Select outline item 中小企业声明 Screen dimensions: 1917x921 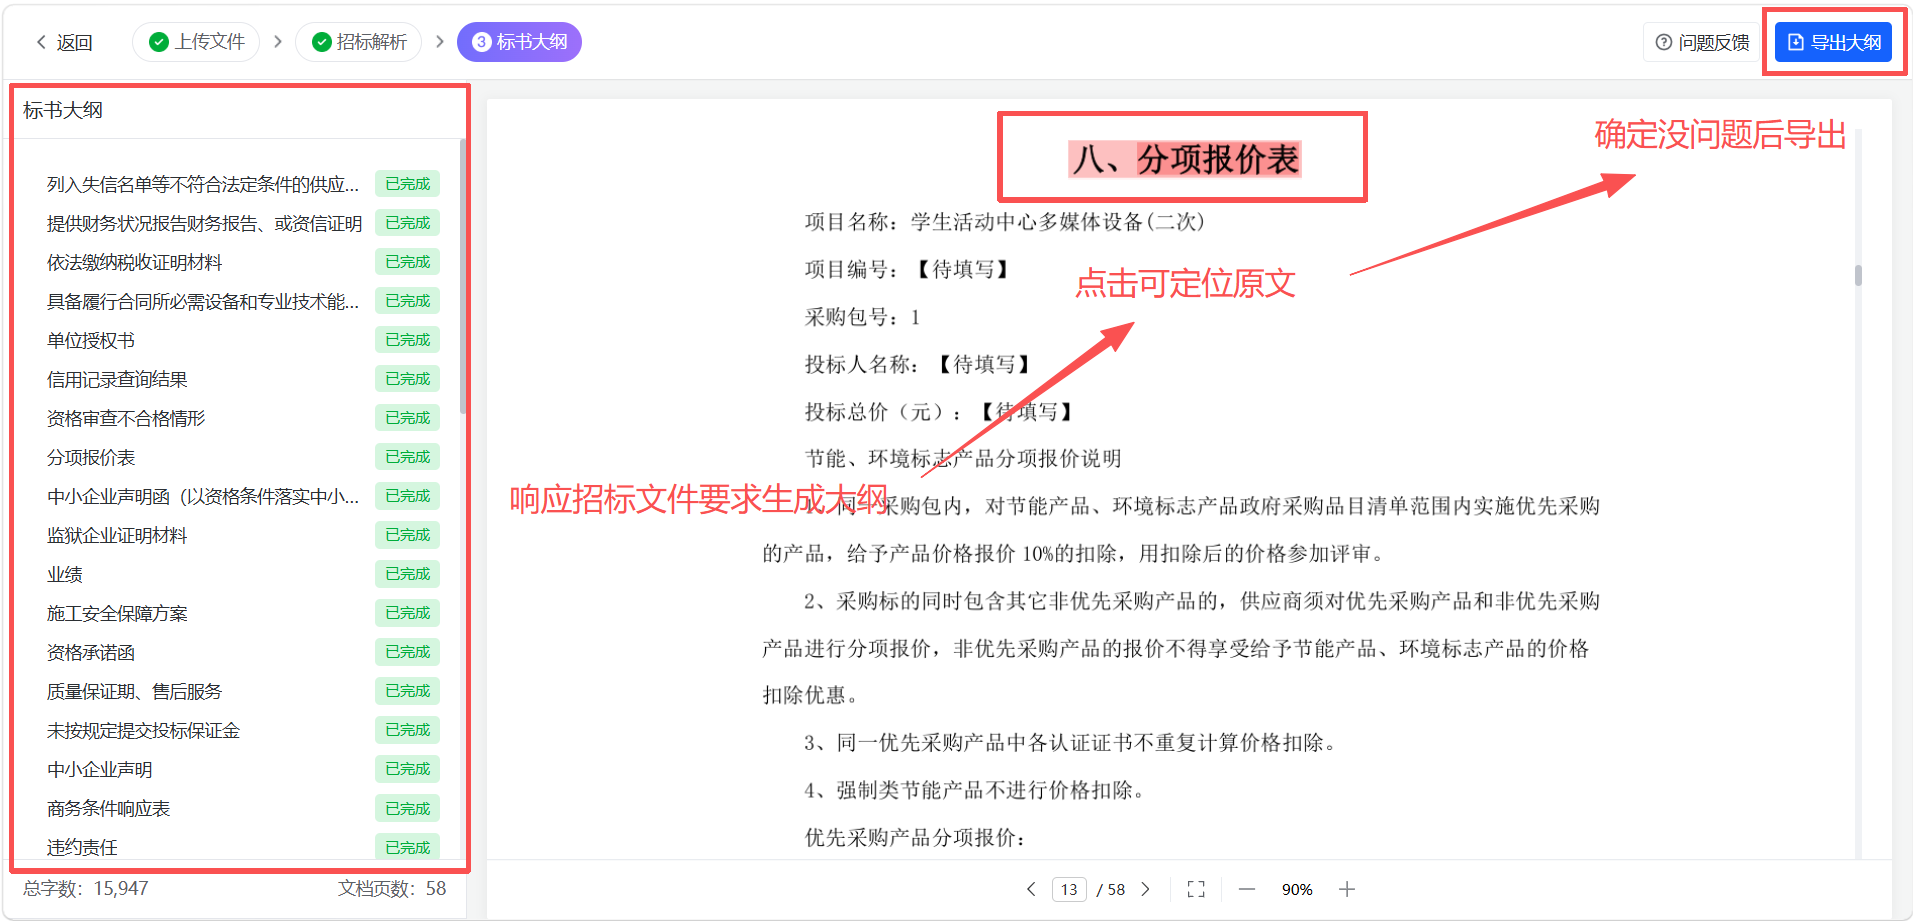click(x=100, y=769)
